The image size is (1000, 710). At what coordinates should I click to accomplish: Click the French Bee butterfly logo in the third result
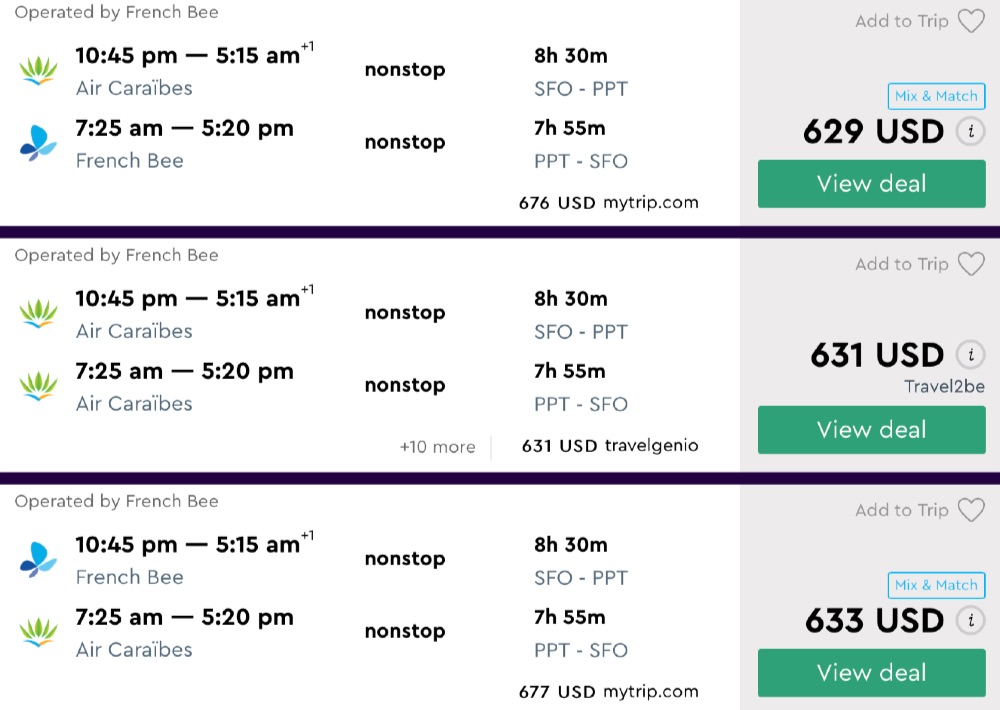point(38,560)
